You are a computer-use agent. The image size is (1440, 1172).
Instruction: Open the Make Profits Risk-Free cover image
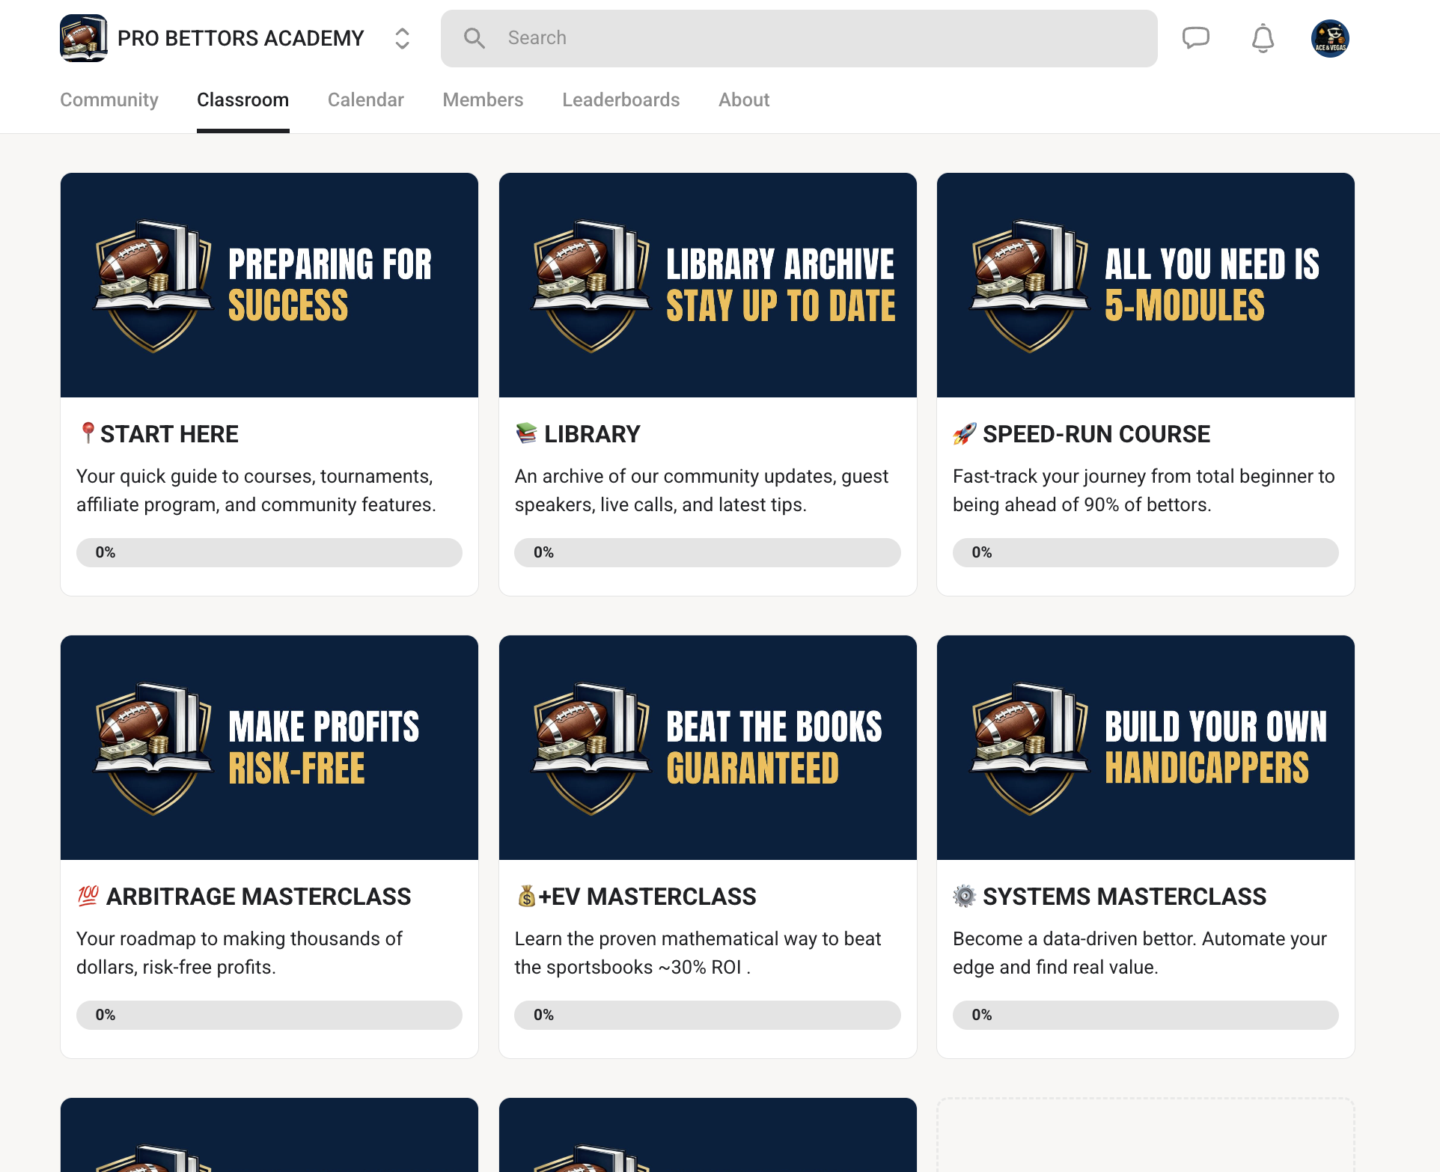(x=269, y=747)
